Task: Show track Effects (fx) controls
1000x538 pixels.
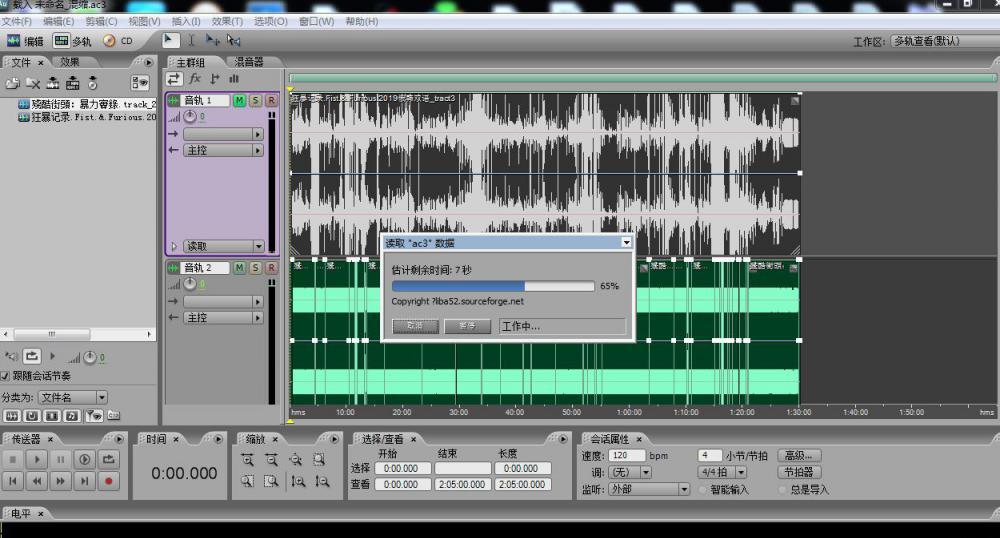Action: 195,79
